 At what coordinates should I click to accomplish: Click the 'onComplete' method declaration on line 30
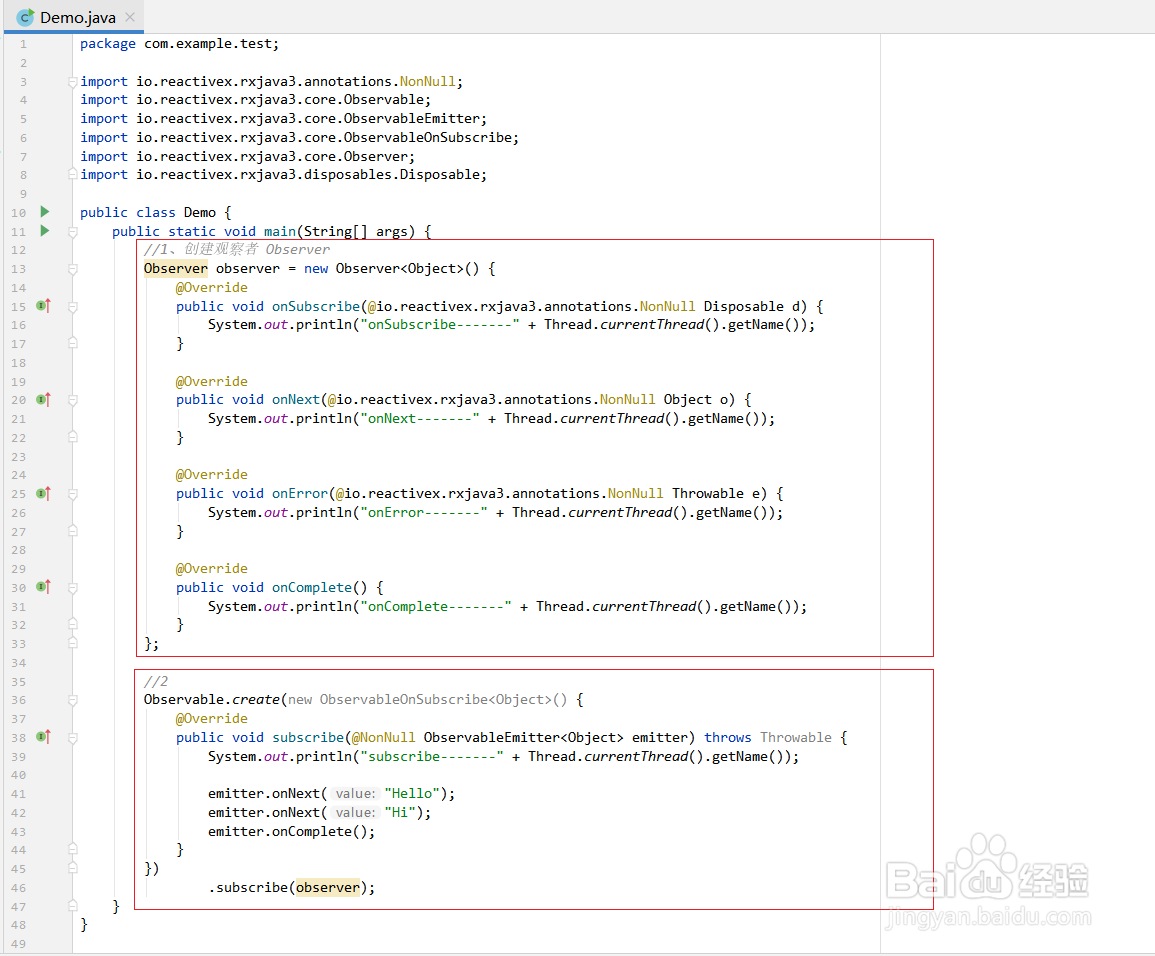pos(312,587)
